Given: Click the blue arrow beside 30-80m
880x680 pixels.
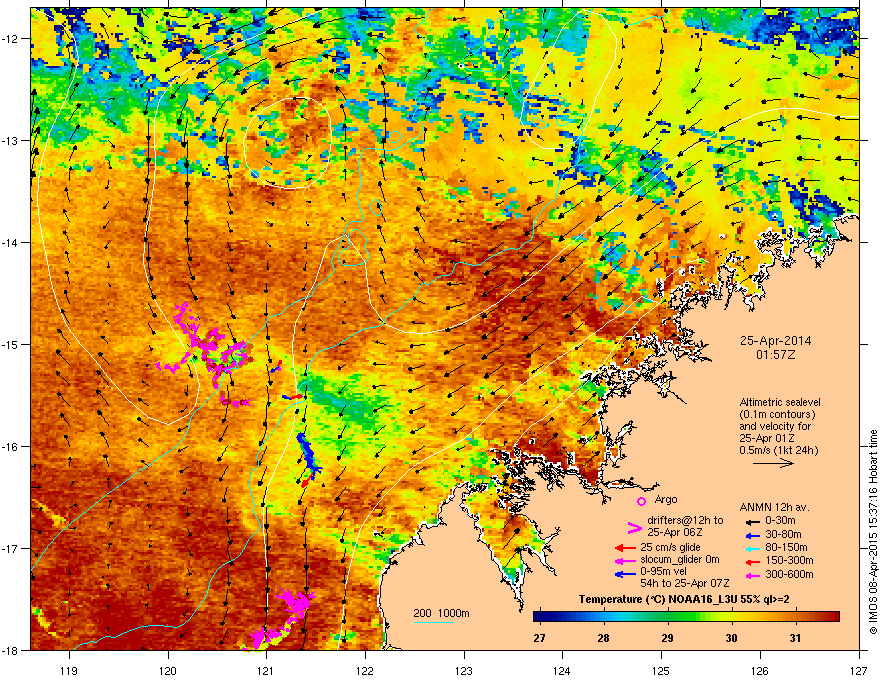Looking at the screenshot, I should click(751, 535).
